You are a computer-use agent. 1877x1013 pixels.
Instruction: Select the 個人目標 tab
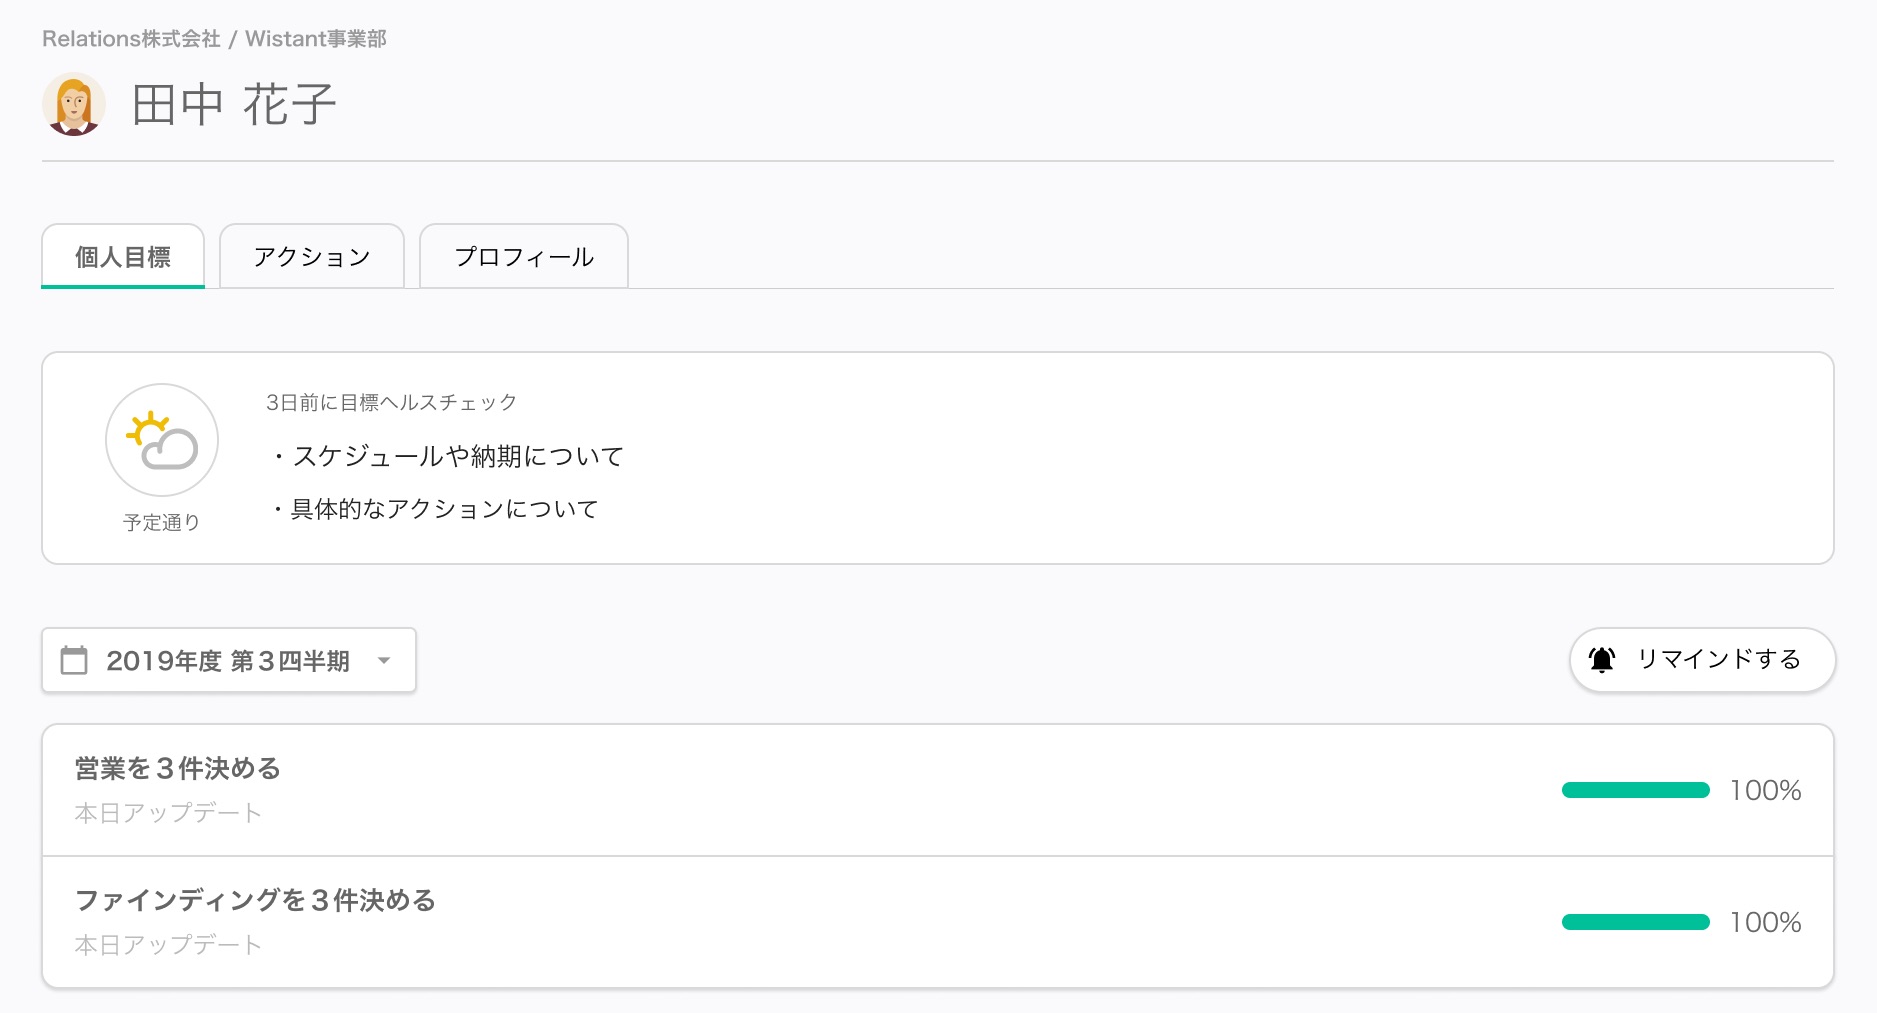pyautogui.click(x=123, y=257)
